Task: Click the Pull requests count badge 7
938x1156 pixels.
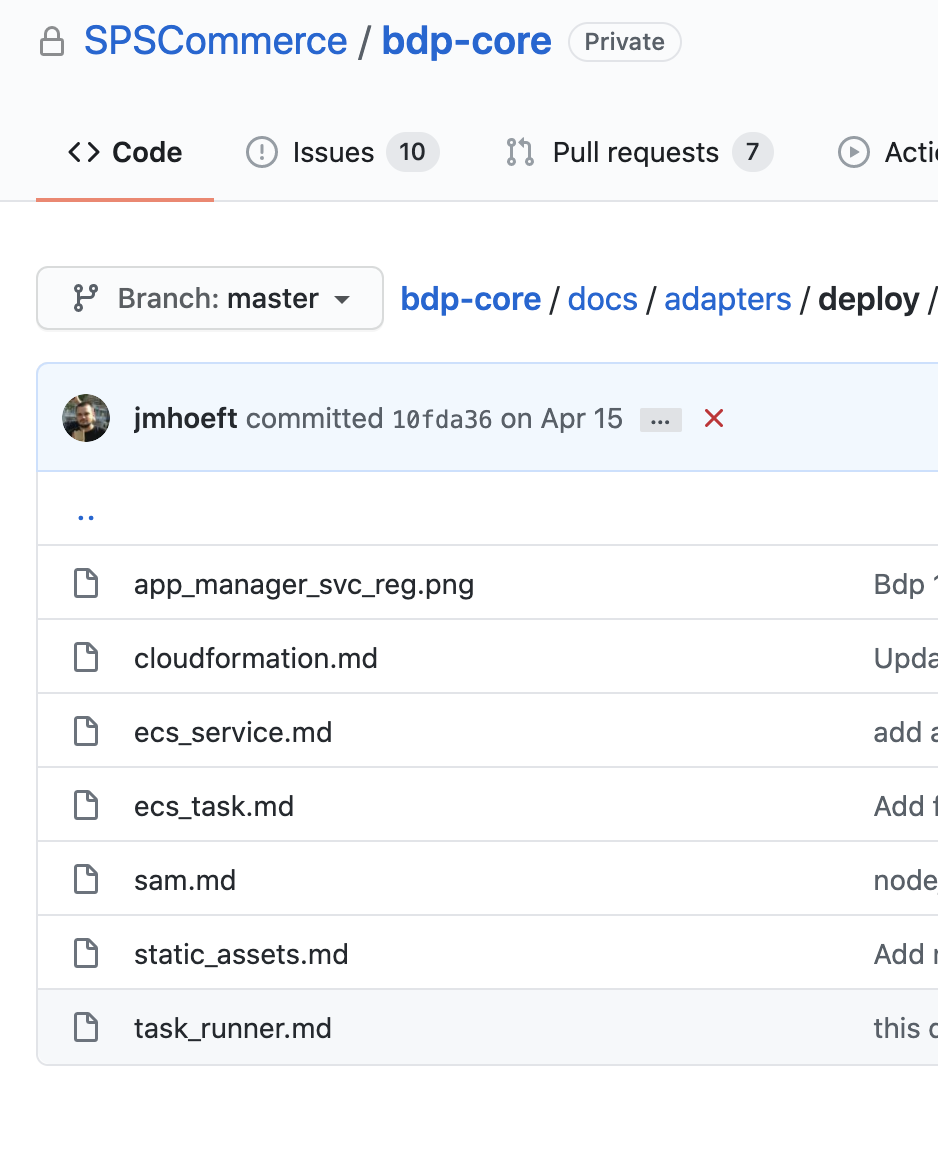Action: pos(753,153)
